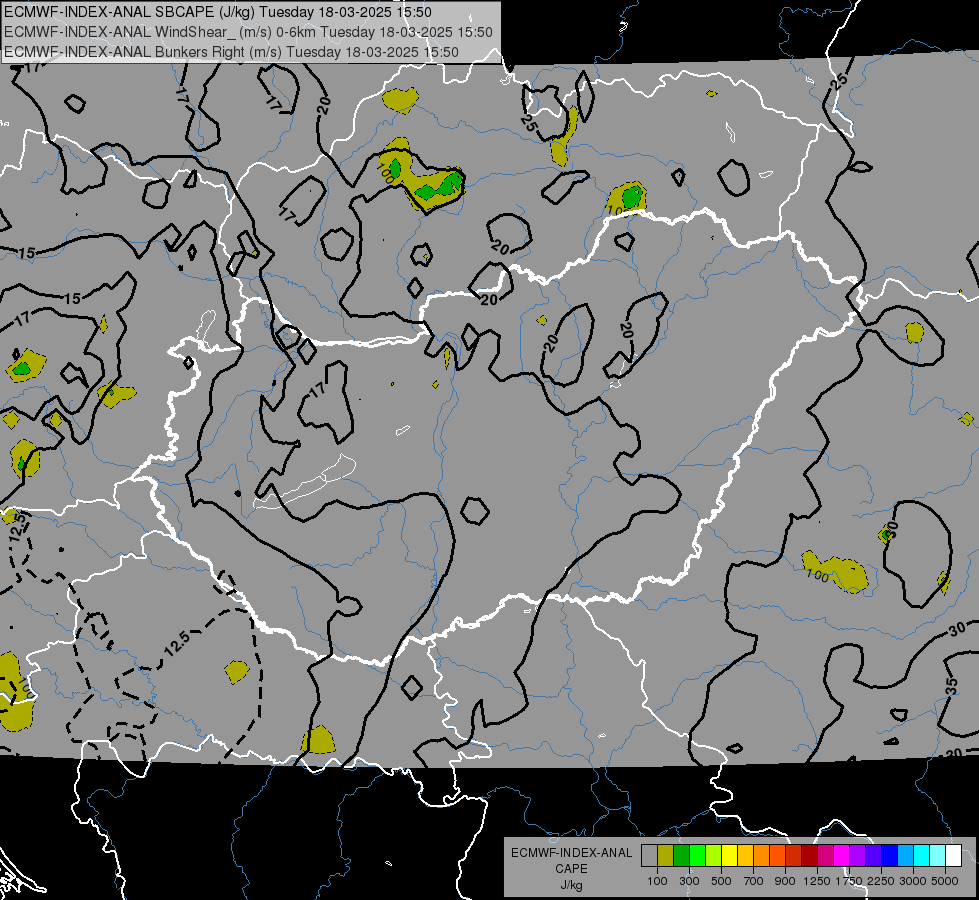This screenshot has width=979, height=900.
Task: Click the Bunkers Right title line
Action: (231, 52)
